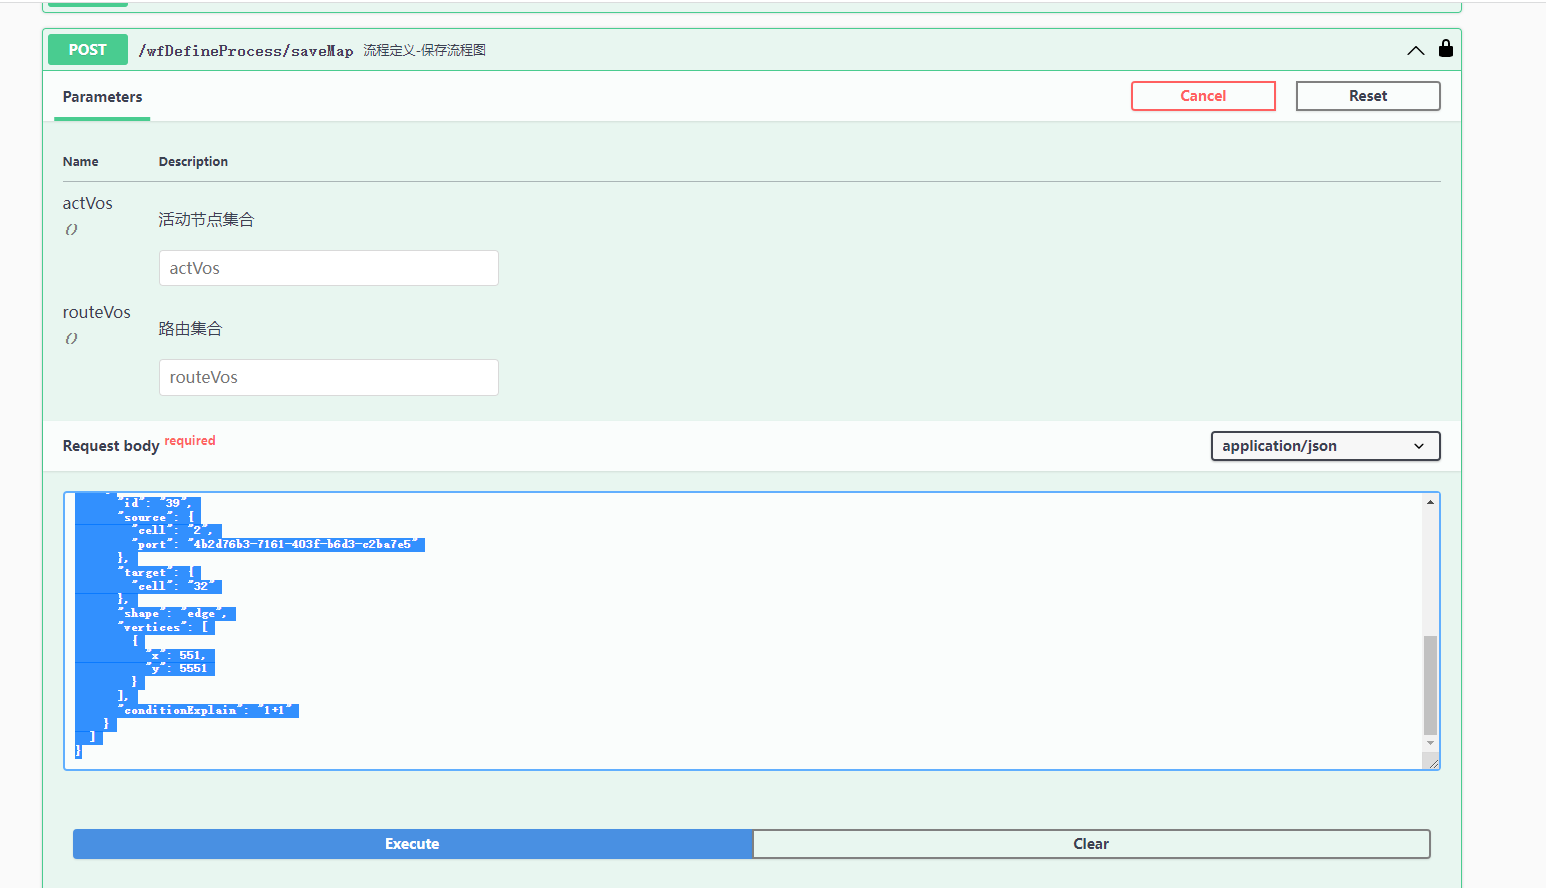Click the 活动节点集合 description text

pos(206,220)
